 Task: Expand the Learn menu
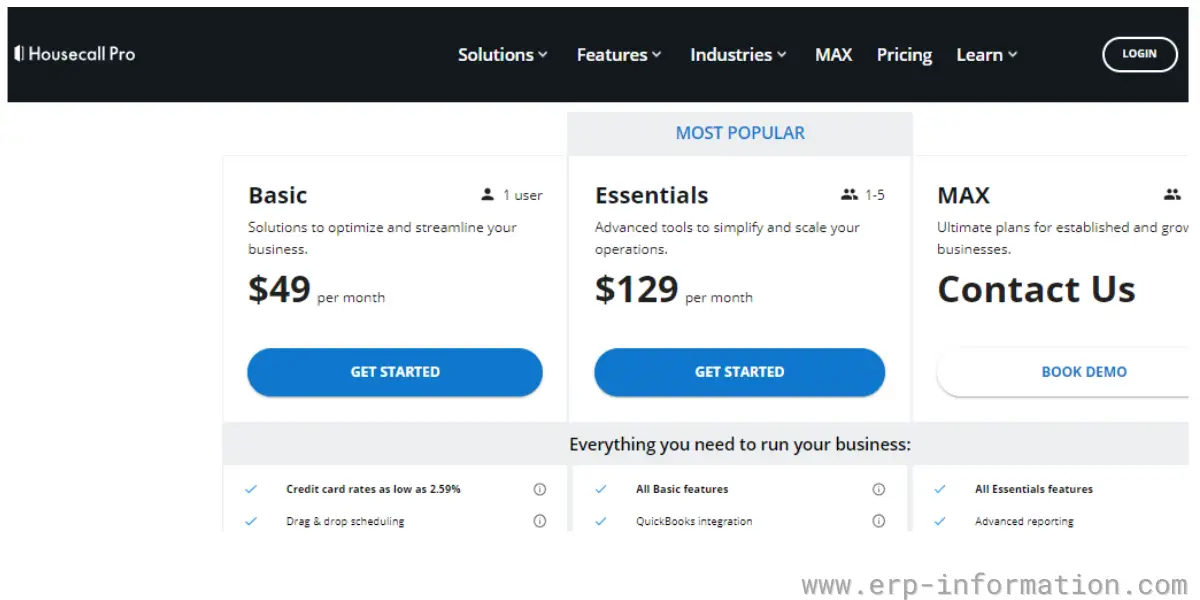coord(986,55)
